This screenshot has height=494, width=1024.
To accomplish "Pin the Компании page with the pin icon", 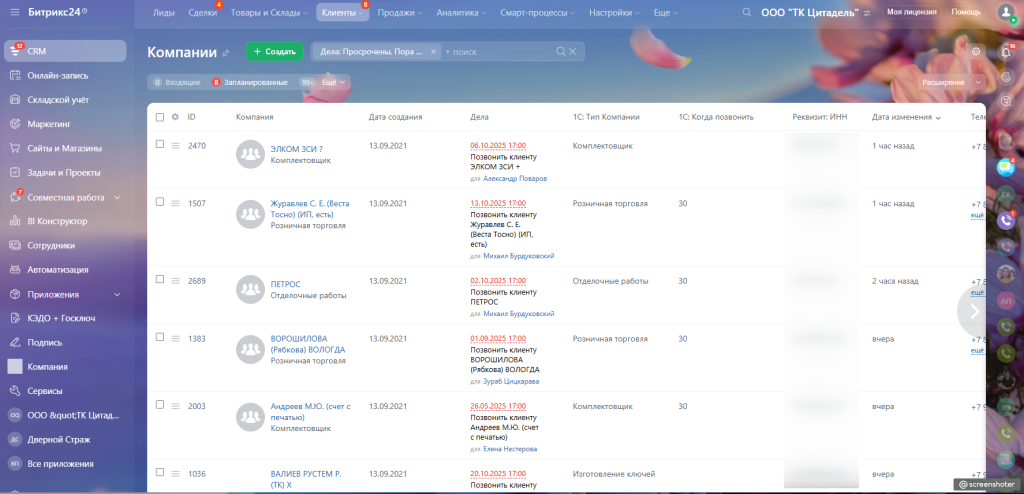I will pos(226,52).
